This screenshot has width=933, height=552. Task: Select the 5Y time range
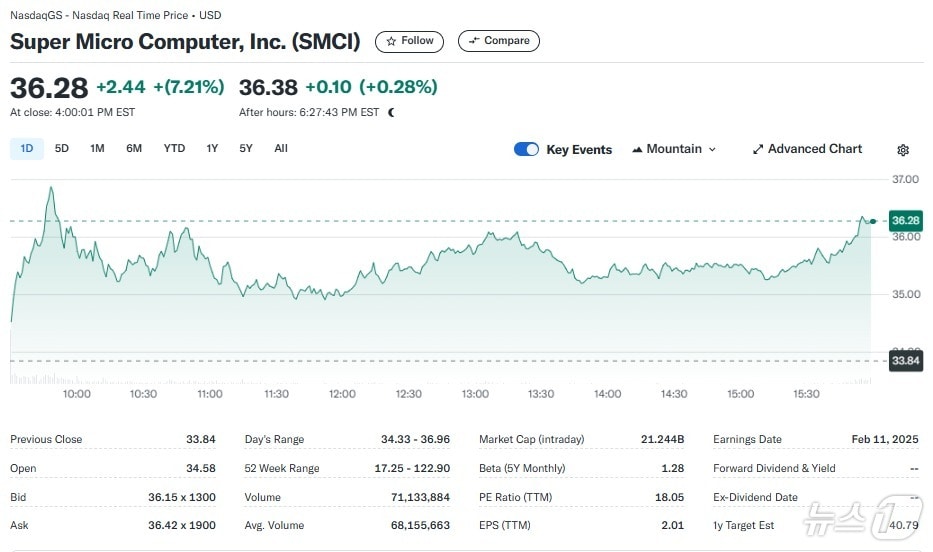[246, 148]
